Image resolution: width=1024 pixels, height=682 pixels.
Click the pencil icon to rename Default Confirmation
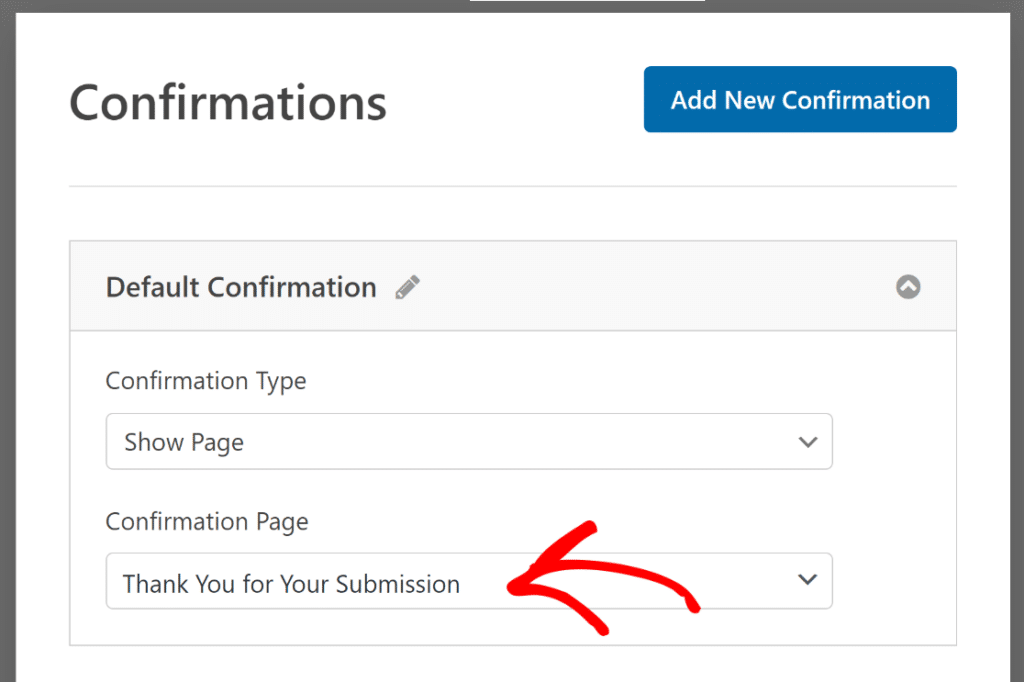coord(407,286)
